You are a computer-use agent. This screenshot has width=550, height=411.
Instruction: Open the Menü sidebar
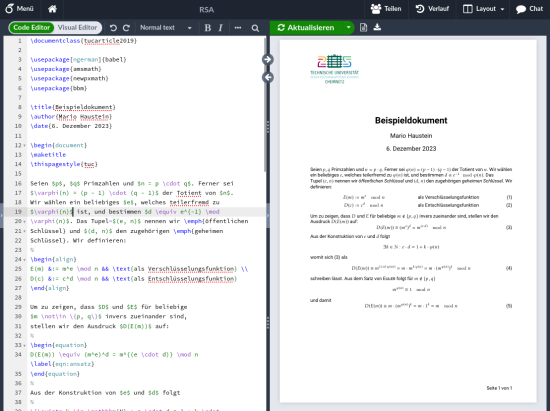20,8
